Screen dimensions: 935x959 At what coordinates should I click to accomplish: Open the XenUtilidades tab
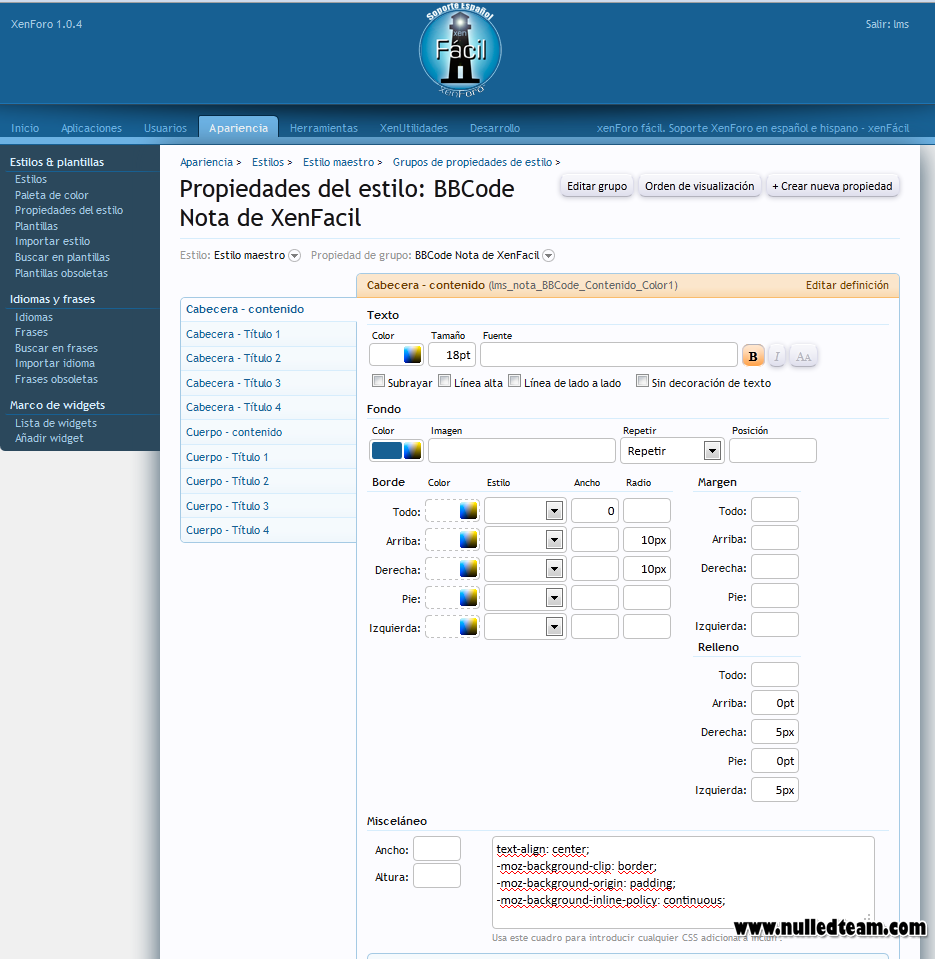(413, 128)
